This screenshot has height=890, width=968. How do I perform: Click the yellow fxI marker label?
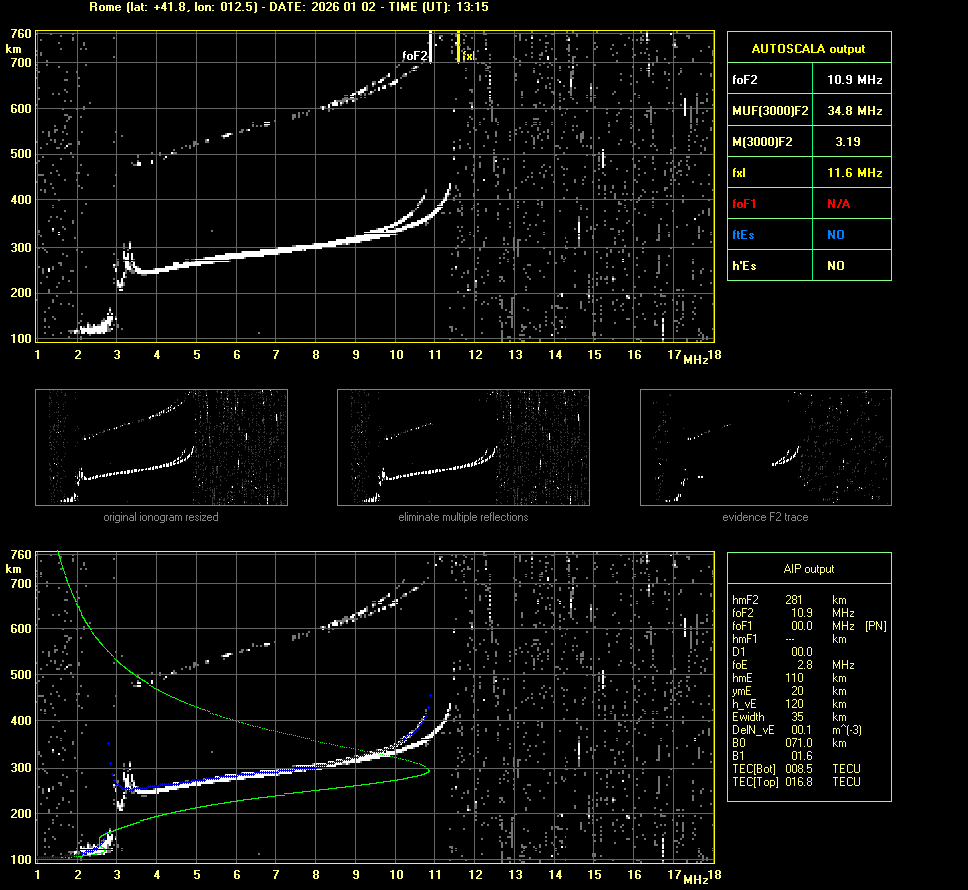467,57
